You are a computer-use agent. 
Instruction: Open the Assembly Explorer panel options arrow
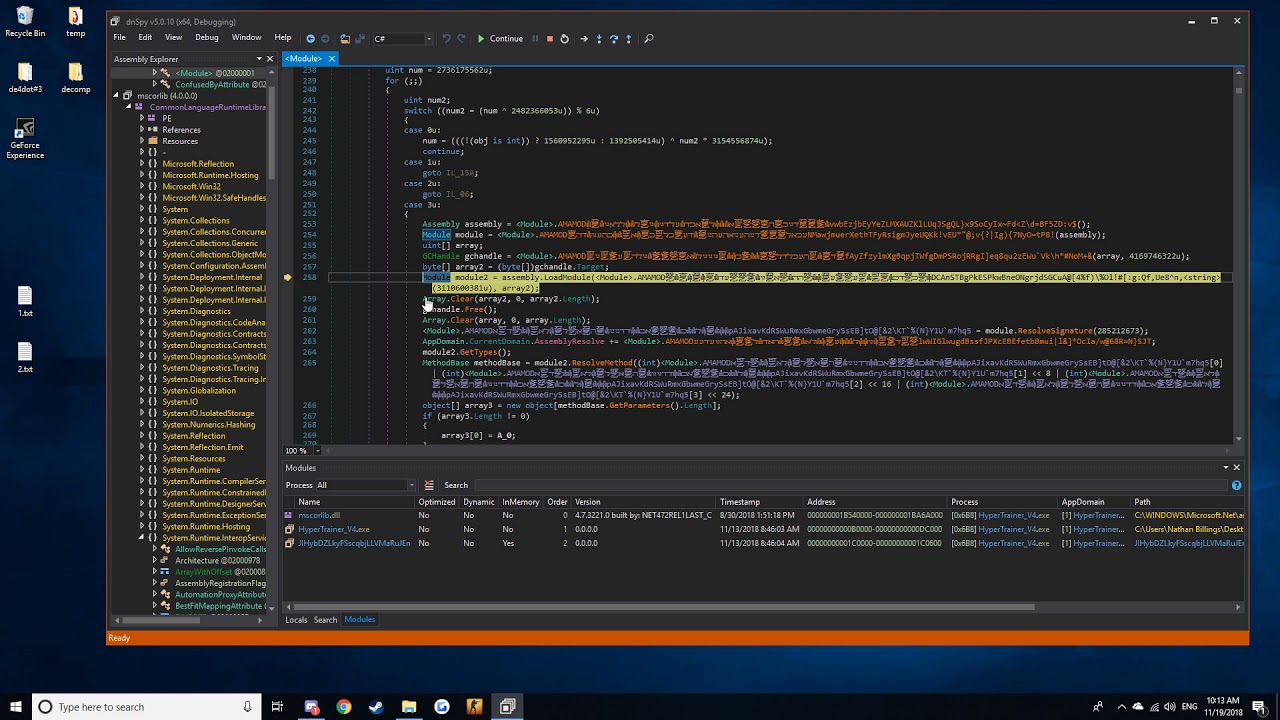pos(258,59)
